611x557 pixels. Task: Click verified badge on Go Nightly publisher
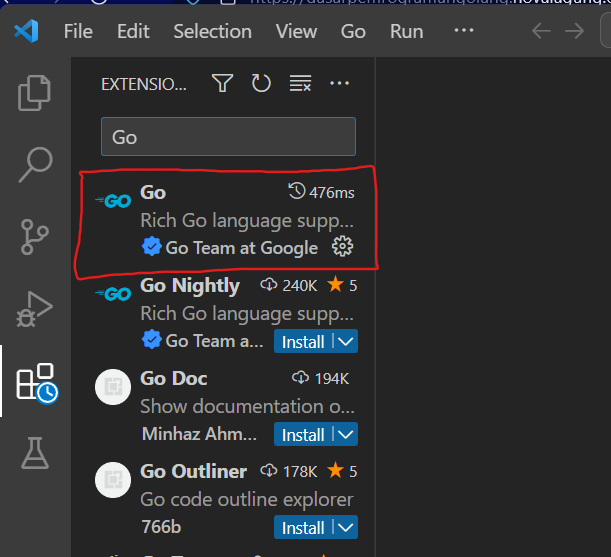tap(152, 340)
